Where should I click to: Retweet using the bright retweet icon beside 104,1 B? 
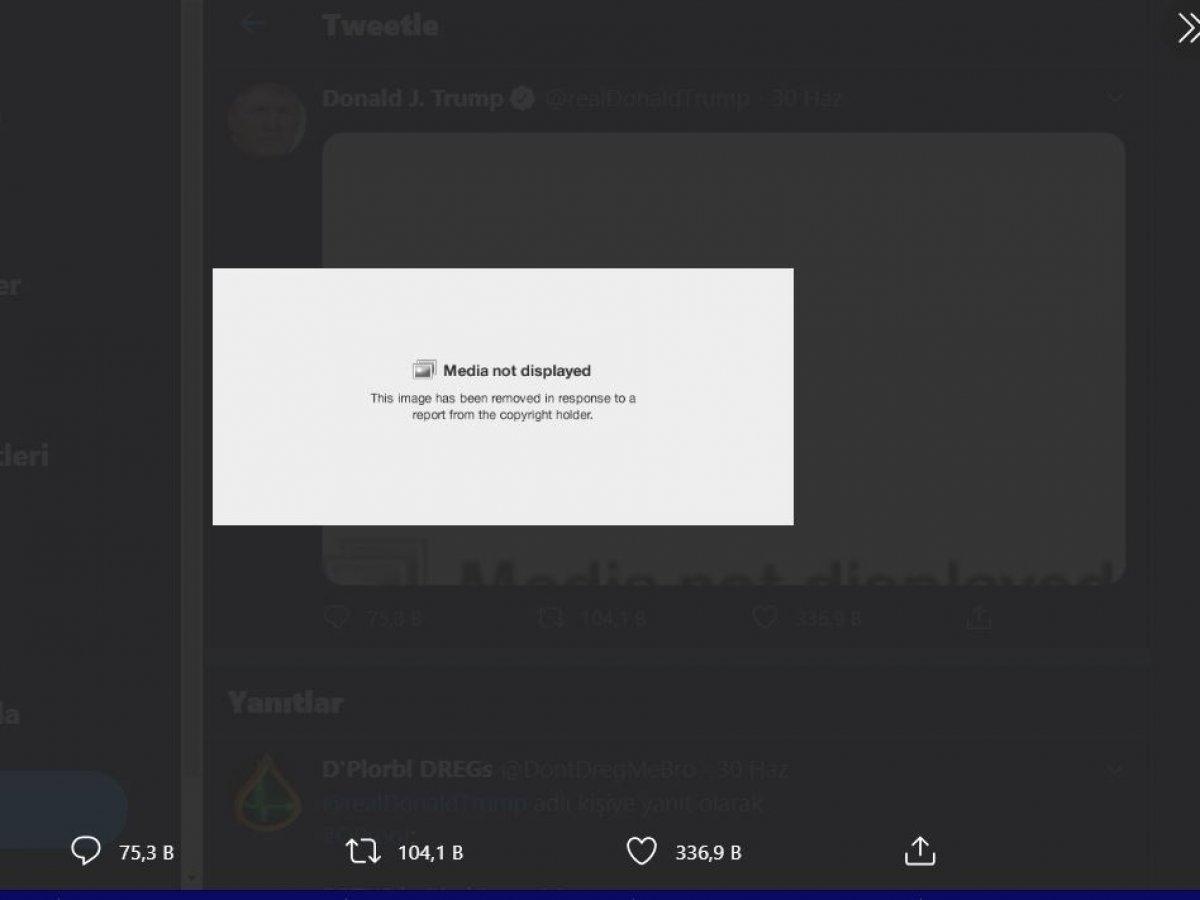click(x=363, y=852)
